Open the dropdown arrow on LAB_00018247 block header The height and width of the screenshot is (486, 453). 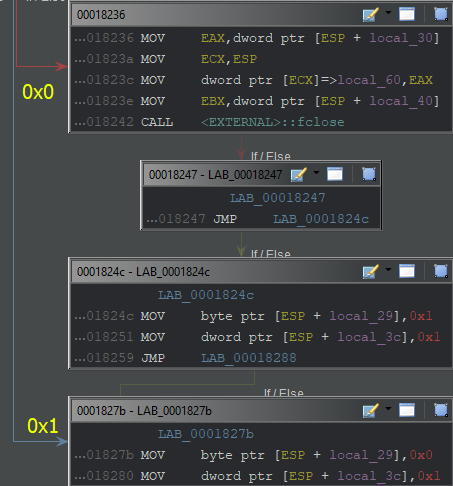coord(316,173)
